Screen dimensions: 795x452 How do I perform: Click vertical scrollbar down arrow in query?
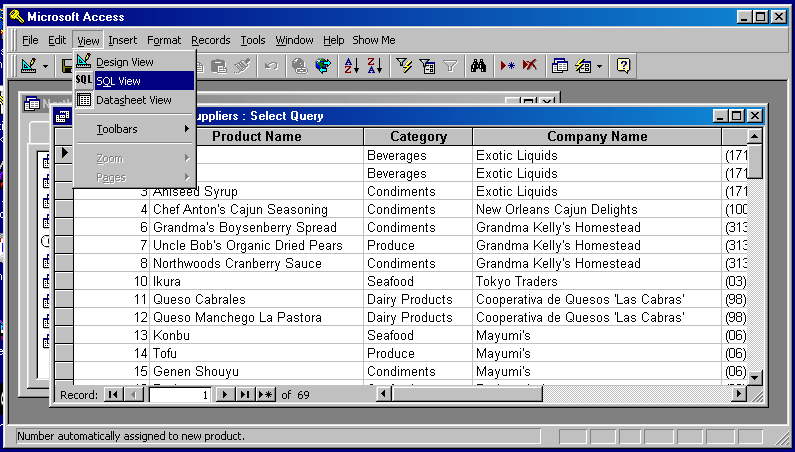(x=754, y=377)
